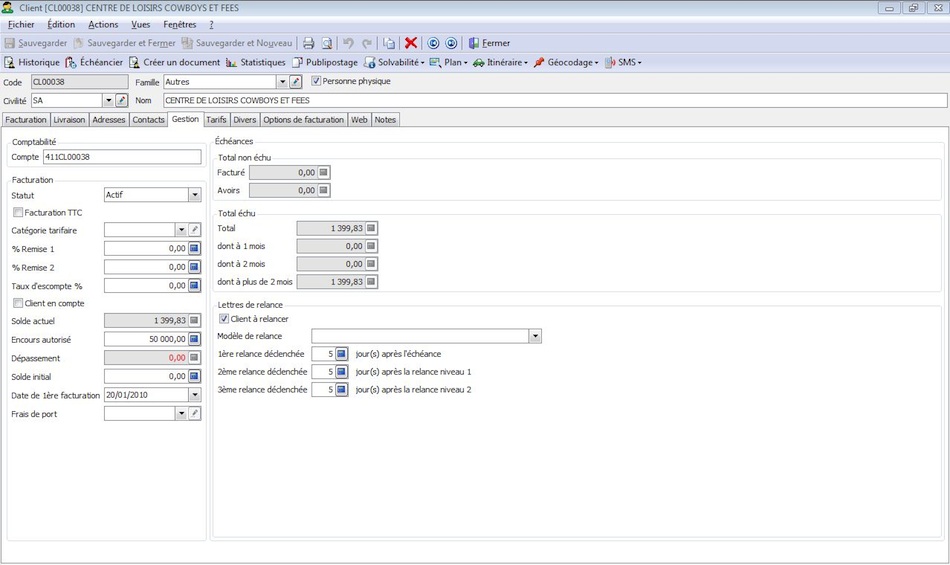Edit Frais de port pencil icon
950x565 pixels.
point(194,414)
